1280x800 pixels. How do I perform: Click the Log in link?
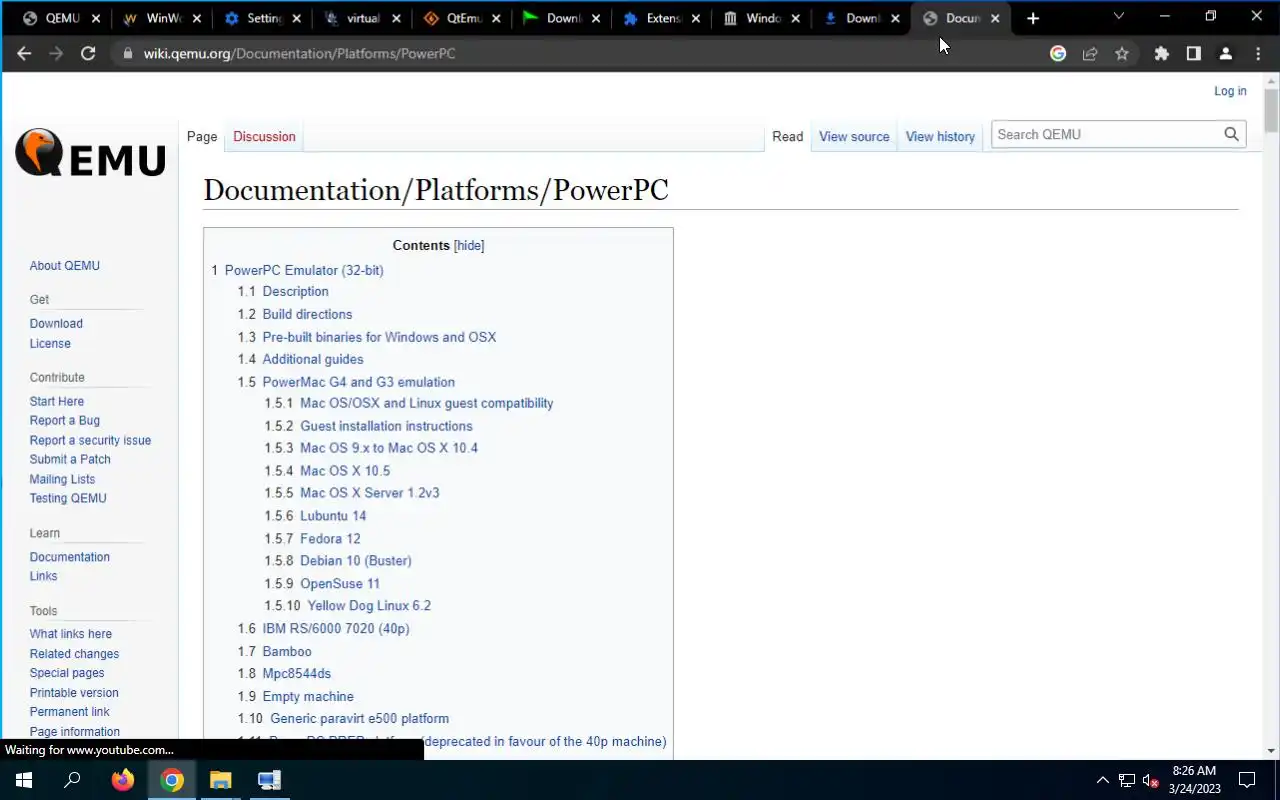(1230, 91)
